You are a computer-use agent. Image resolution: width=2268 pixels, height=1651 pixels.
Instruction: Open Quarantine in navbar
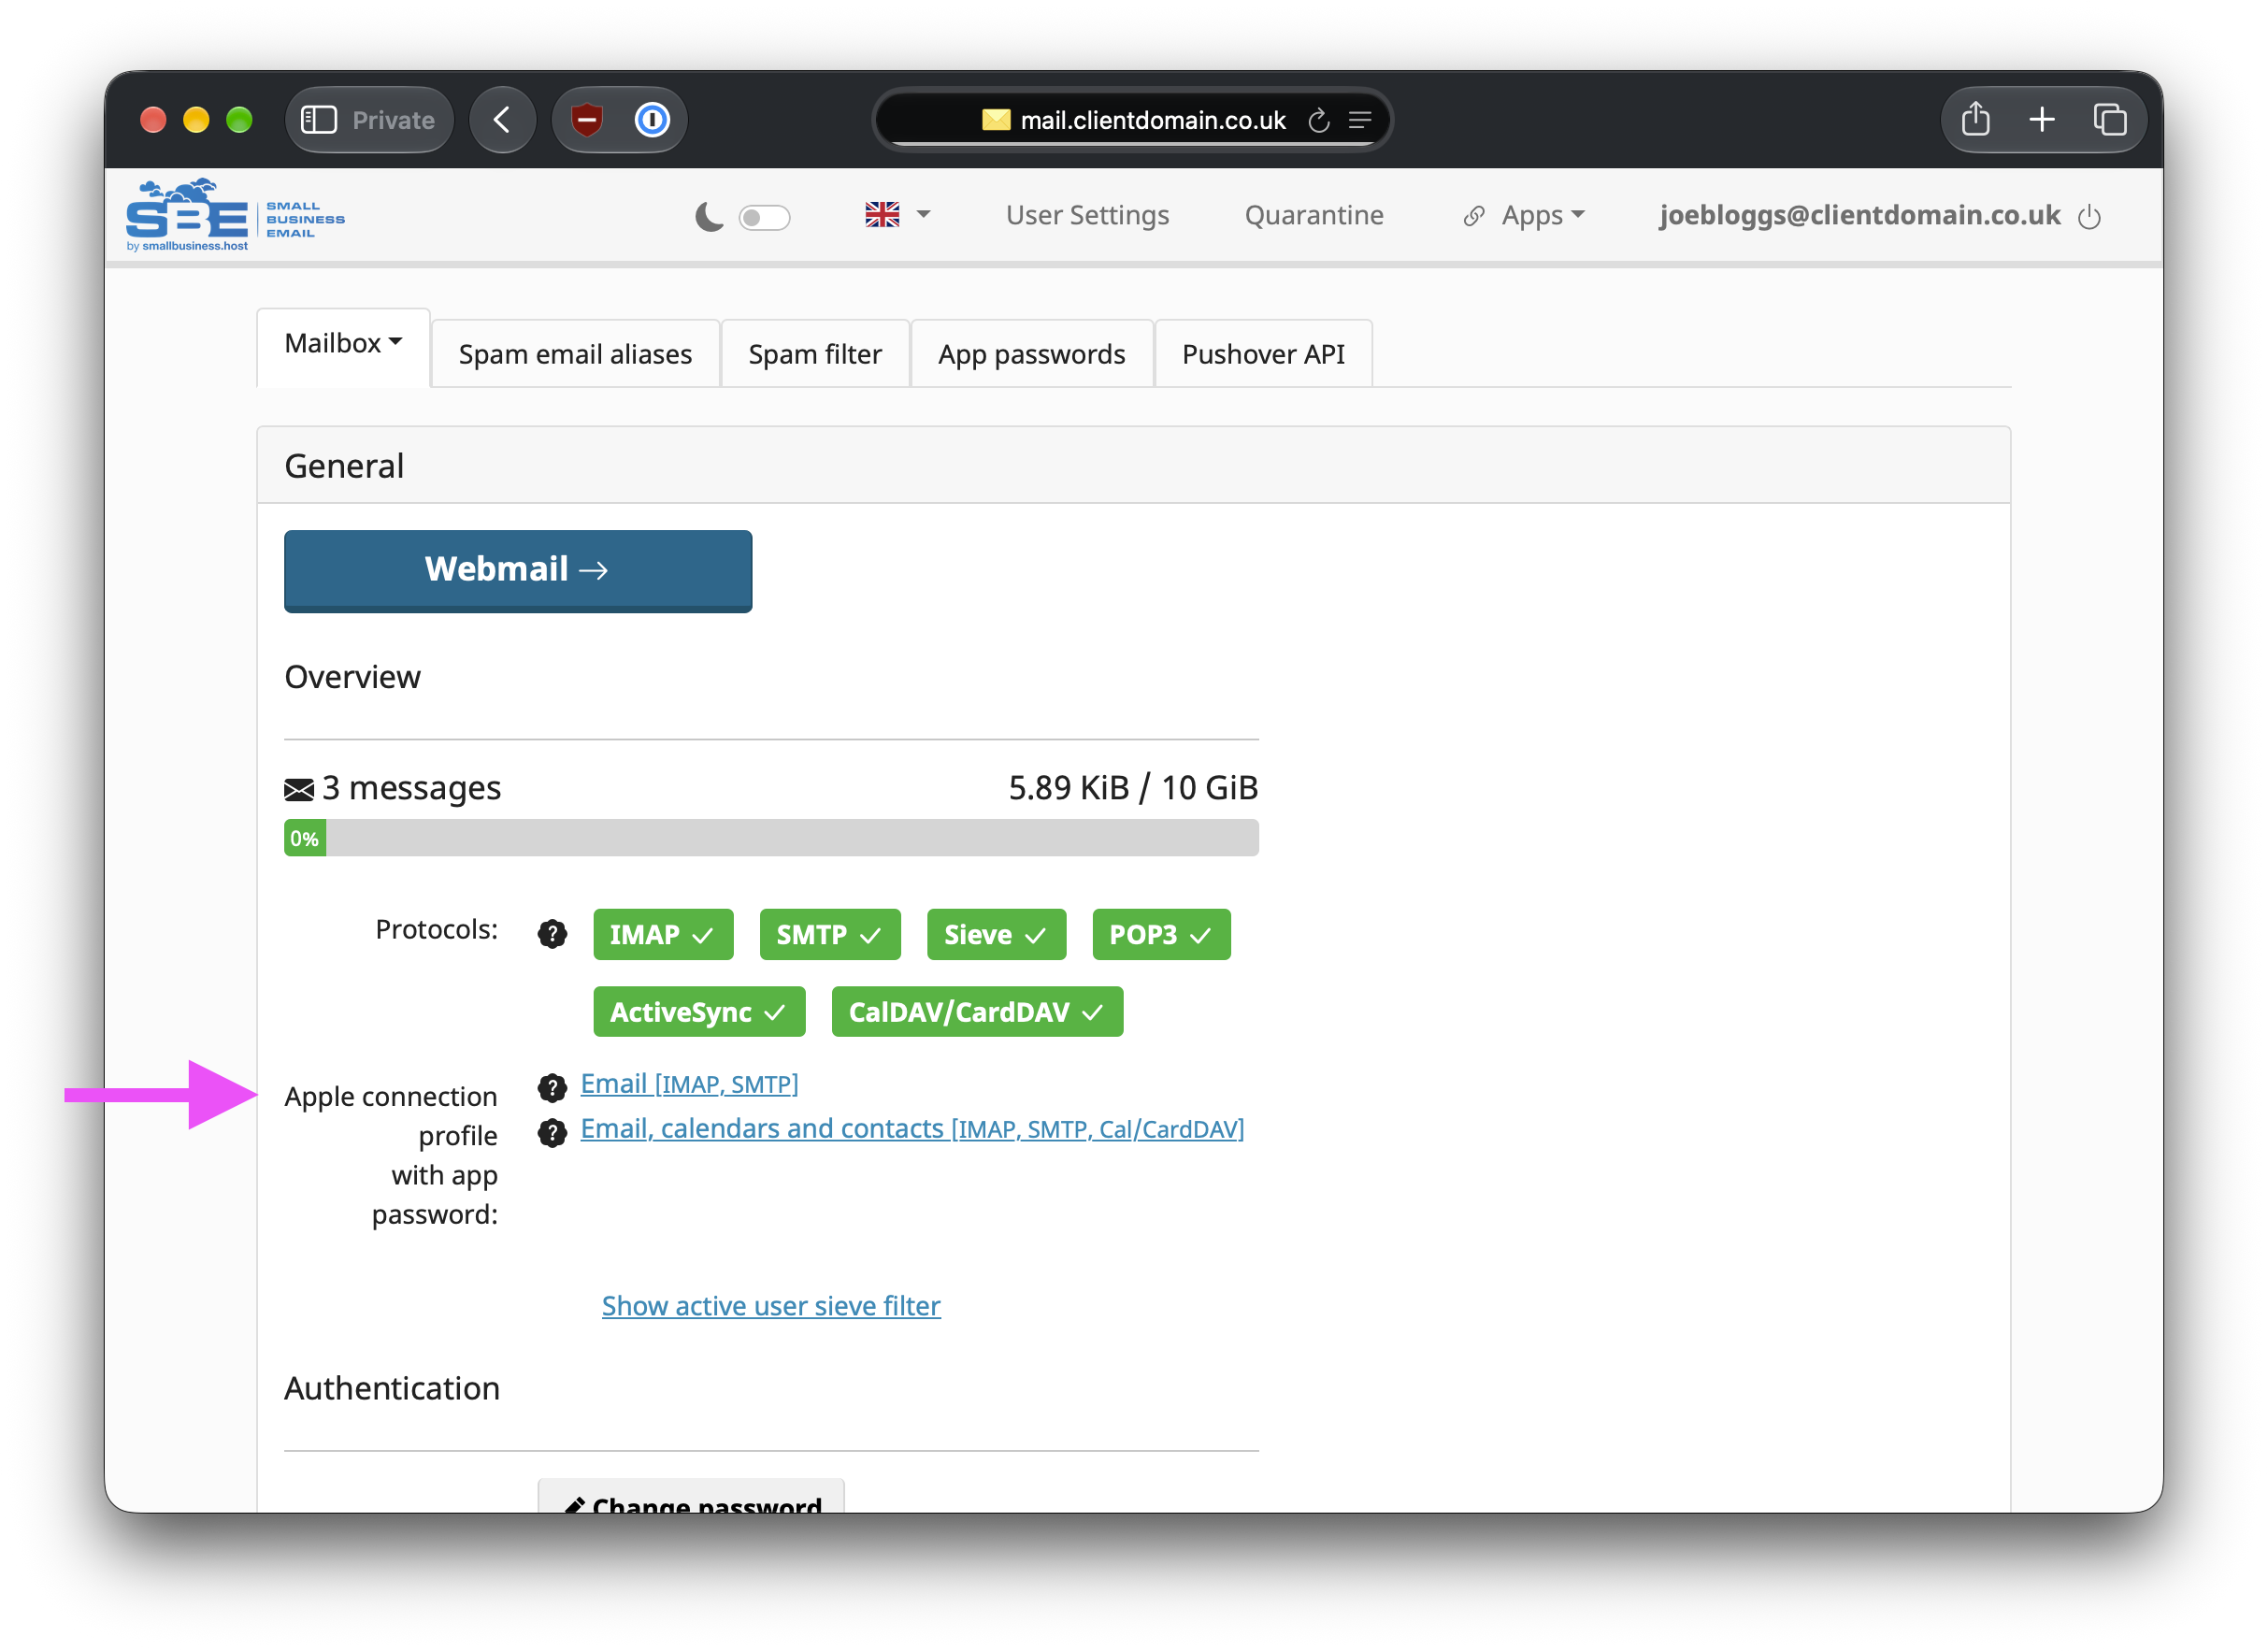(1314, 215)
